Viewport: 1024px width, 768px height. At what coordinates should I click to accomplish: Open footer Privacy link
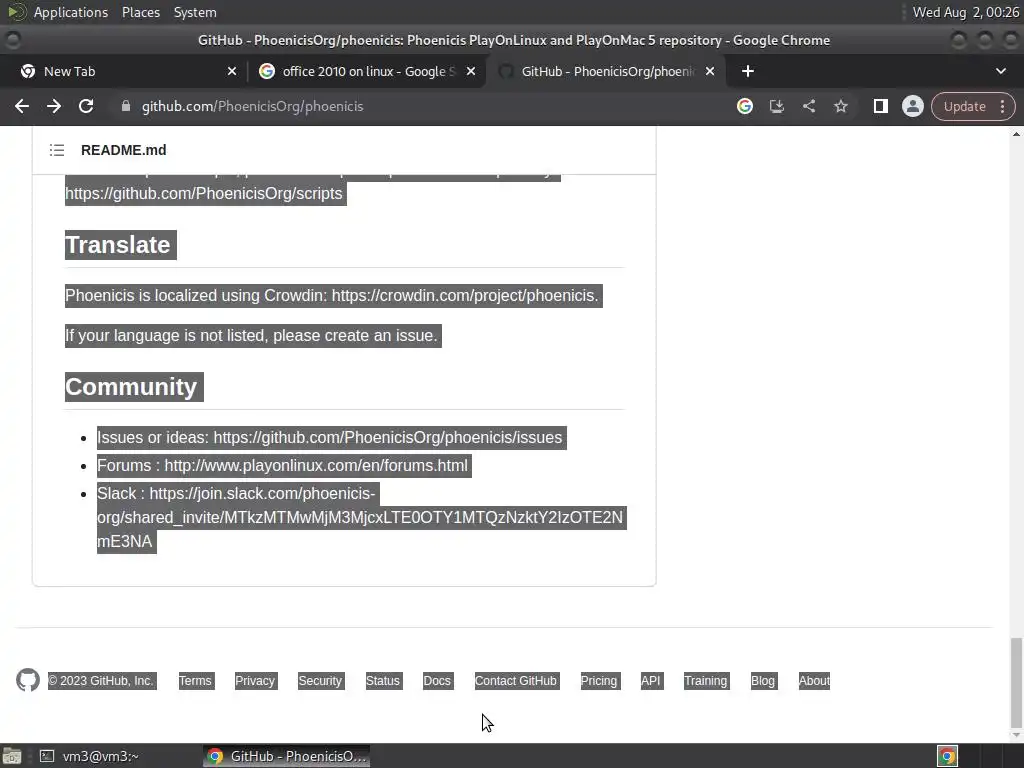click(x=255, y=680)
